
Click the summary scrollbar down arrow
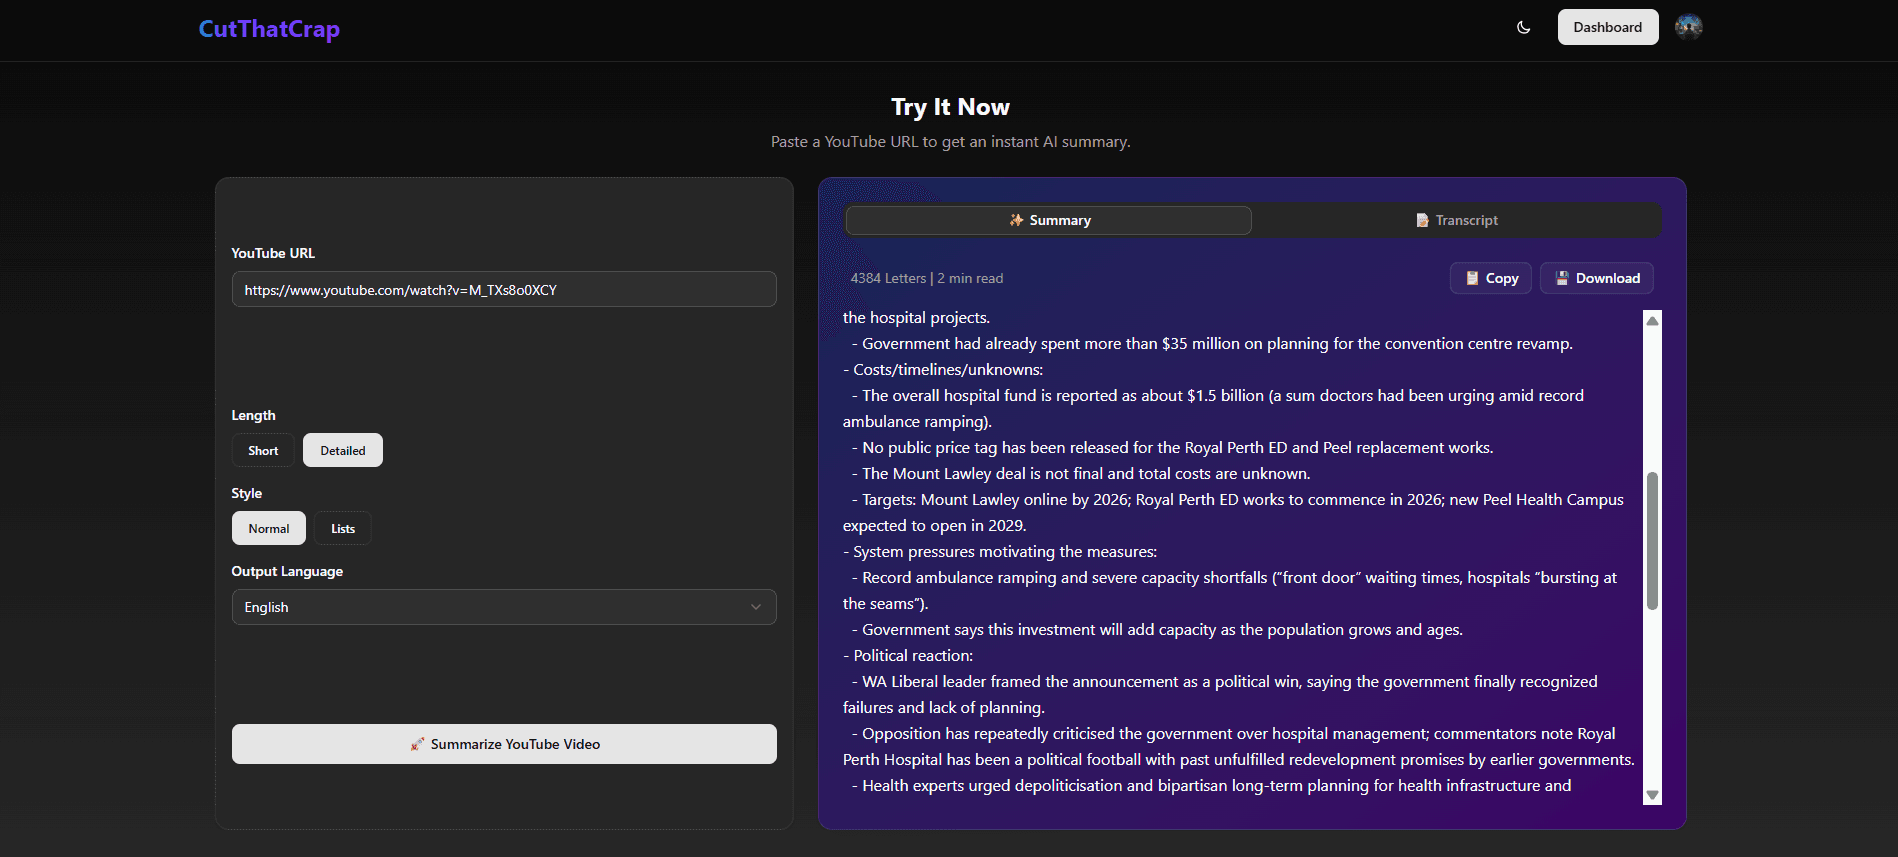tap(1652, 795)
